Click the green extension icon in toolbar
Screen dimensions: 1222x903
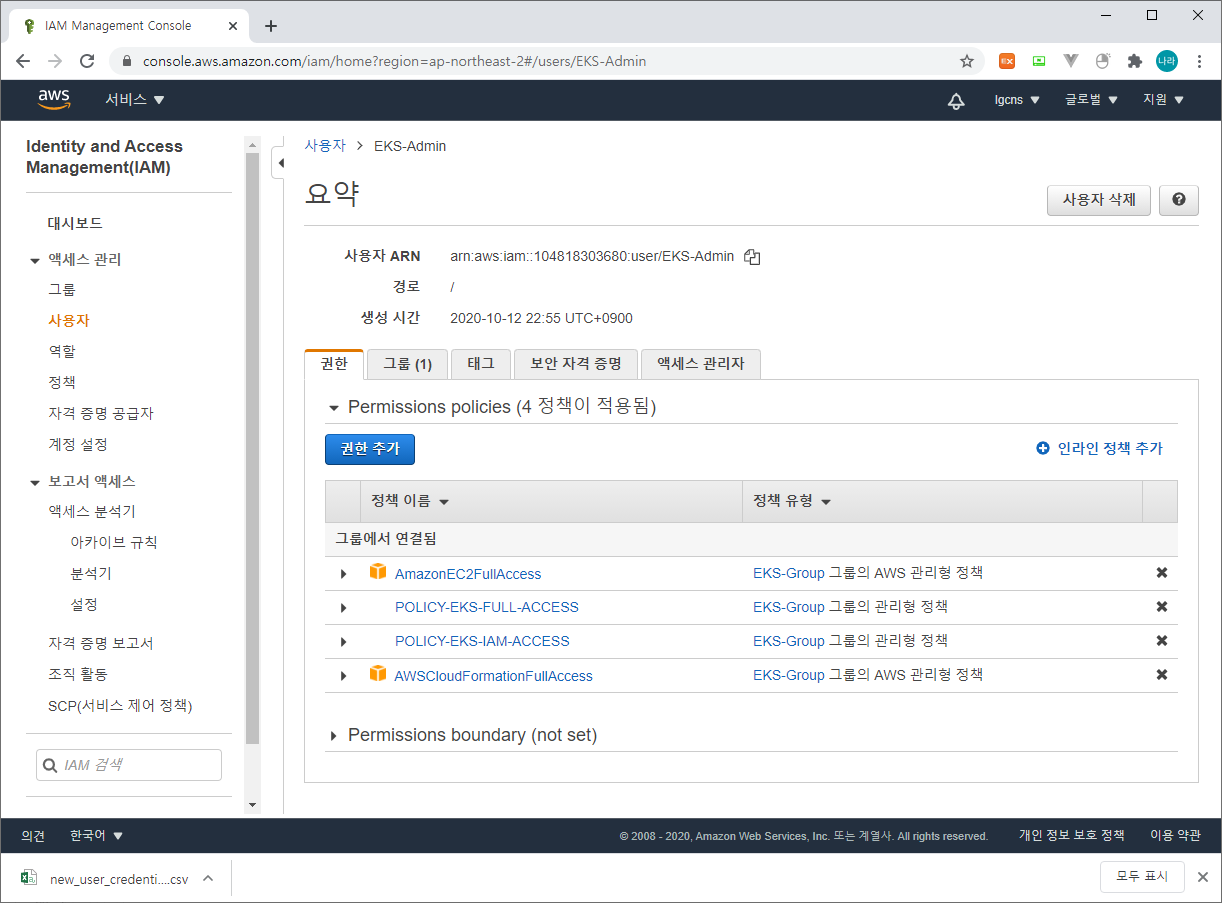coord(1039,61)
